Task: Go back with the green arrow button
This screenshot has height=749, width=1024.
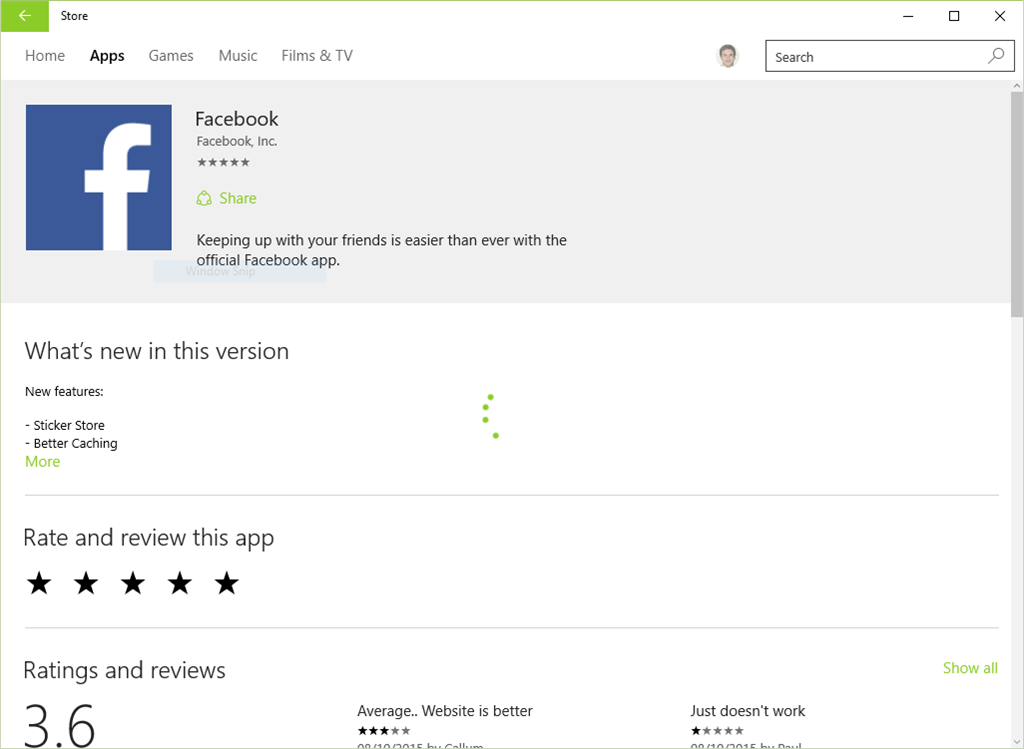Action: pyautogui.click(x=25, y=16)
